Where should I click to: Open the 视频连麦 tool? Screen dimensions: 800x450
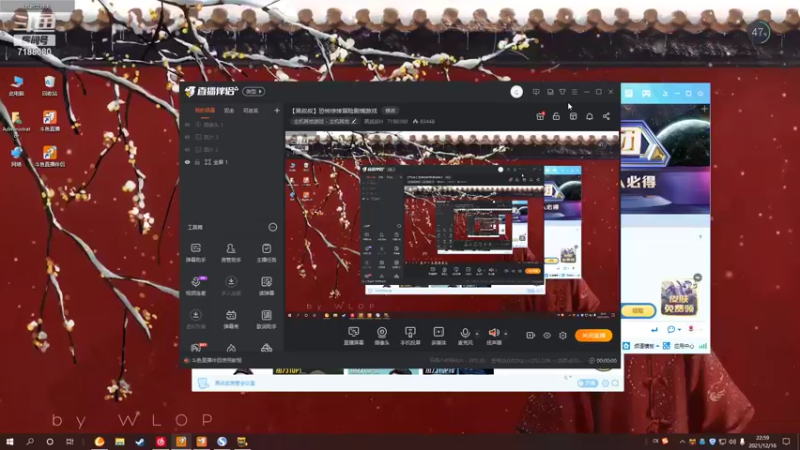(x=195, y=286)
